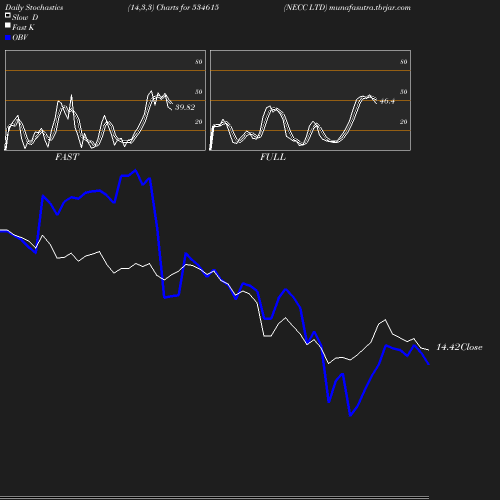Image resolution: width=500 pixels, height=500 pixels.
Task: Click the 80 level label in FULL chart
Action: tap(404, 62)
